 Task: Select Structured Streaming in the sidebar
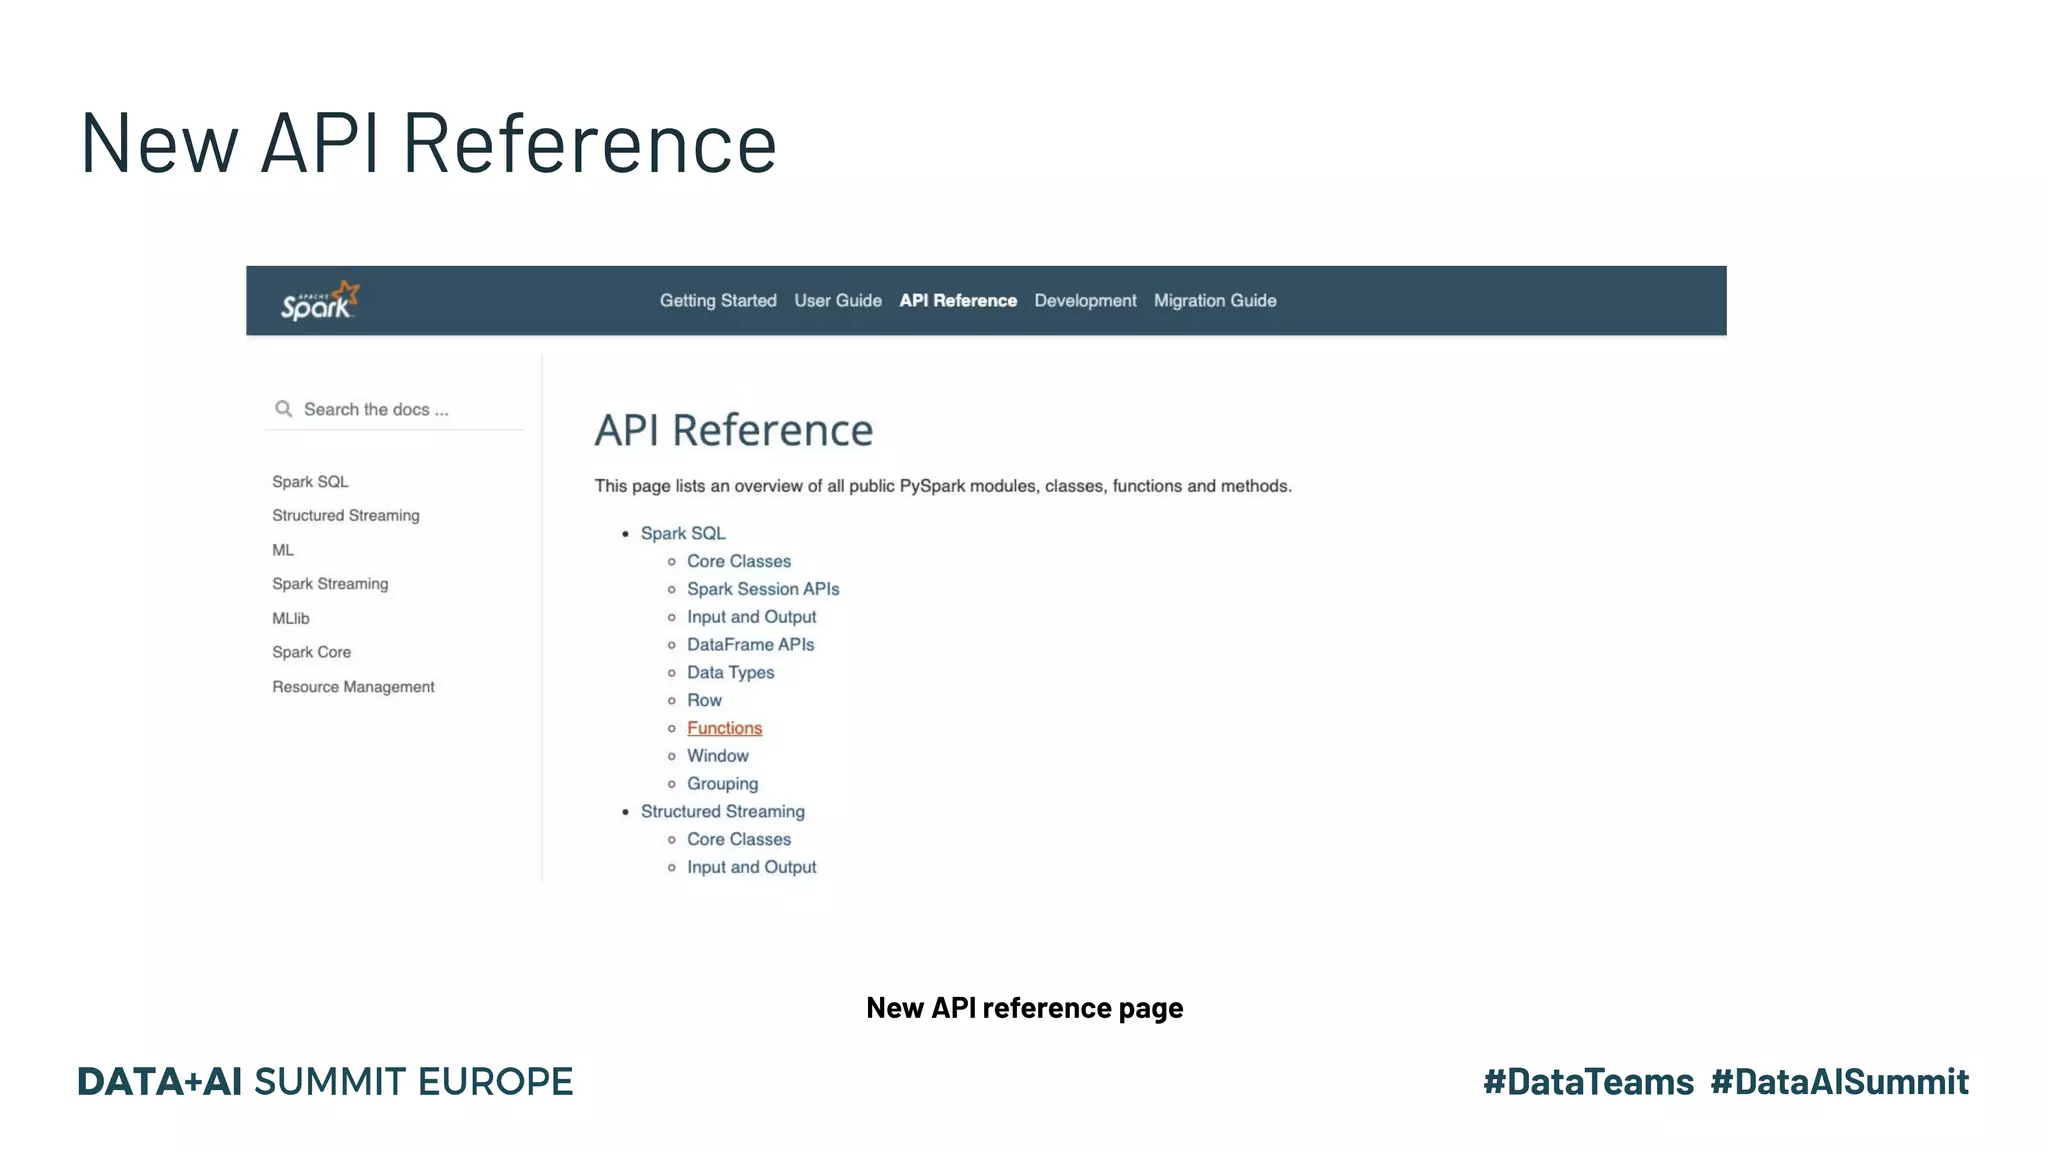click(x=346, y=515)
